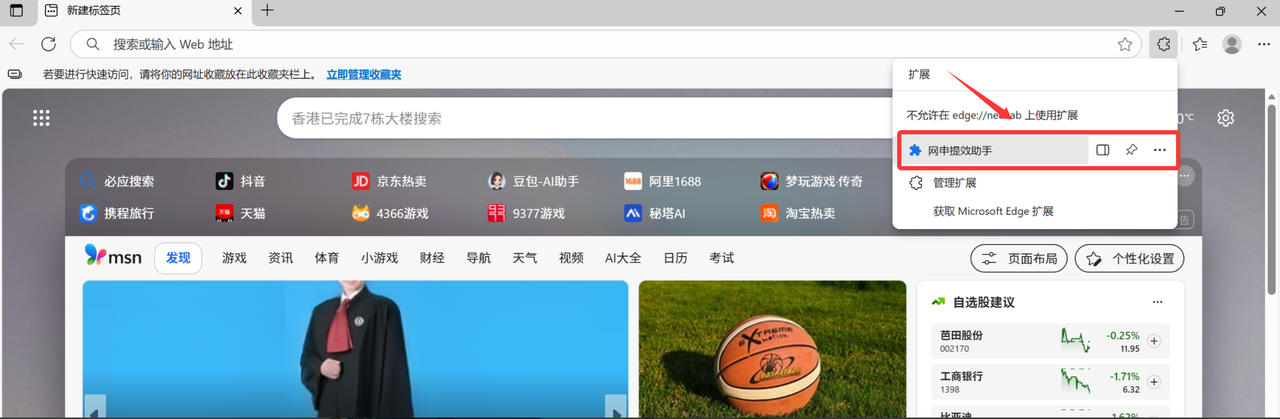This screenshot has height=419, width=1280.
Task: Select the 视频 feed tab
Action: point(571,258)
